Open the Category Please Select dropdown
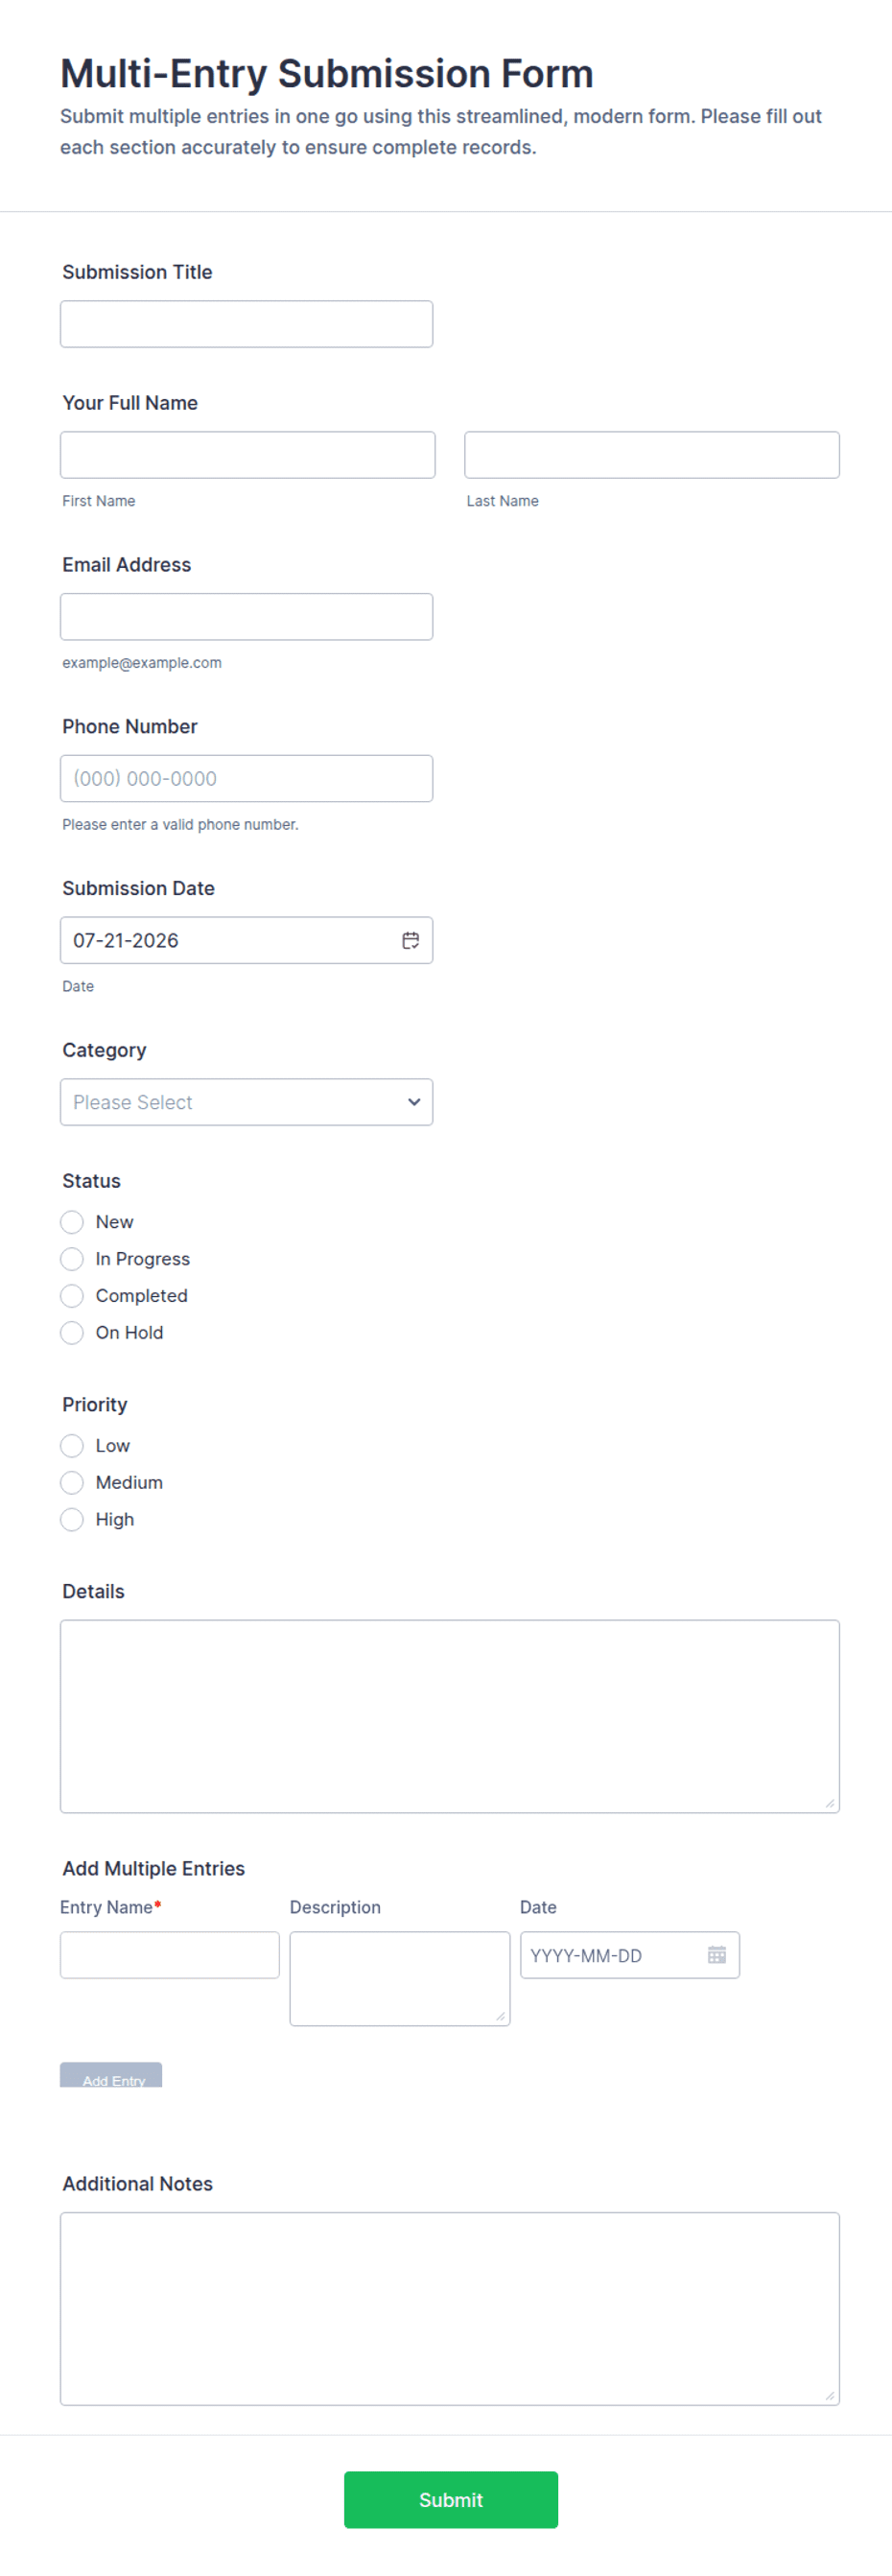 point(246,1102)
